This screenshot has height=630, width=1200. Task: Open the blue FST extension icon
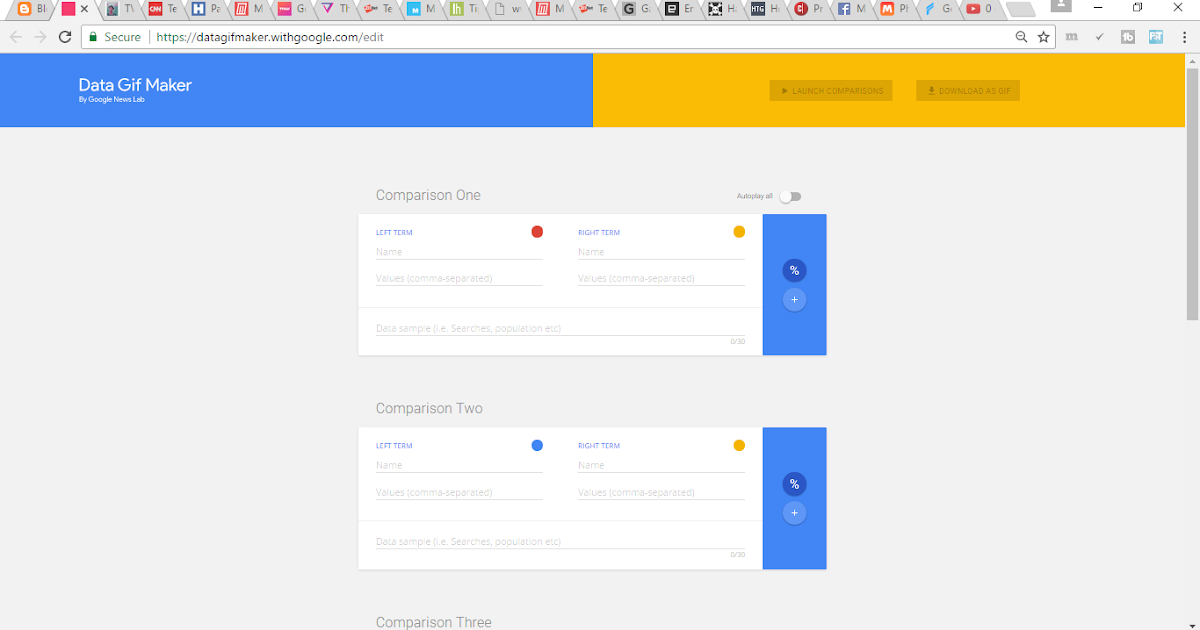pyautogui.click(x=1156, y=37)
